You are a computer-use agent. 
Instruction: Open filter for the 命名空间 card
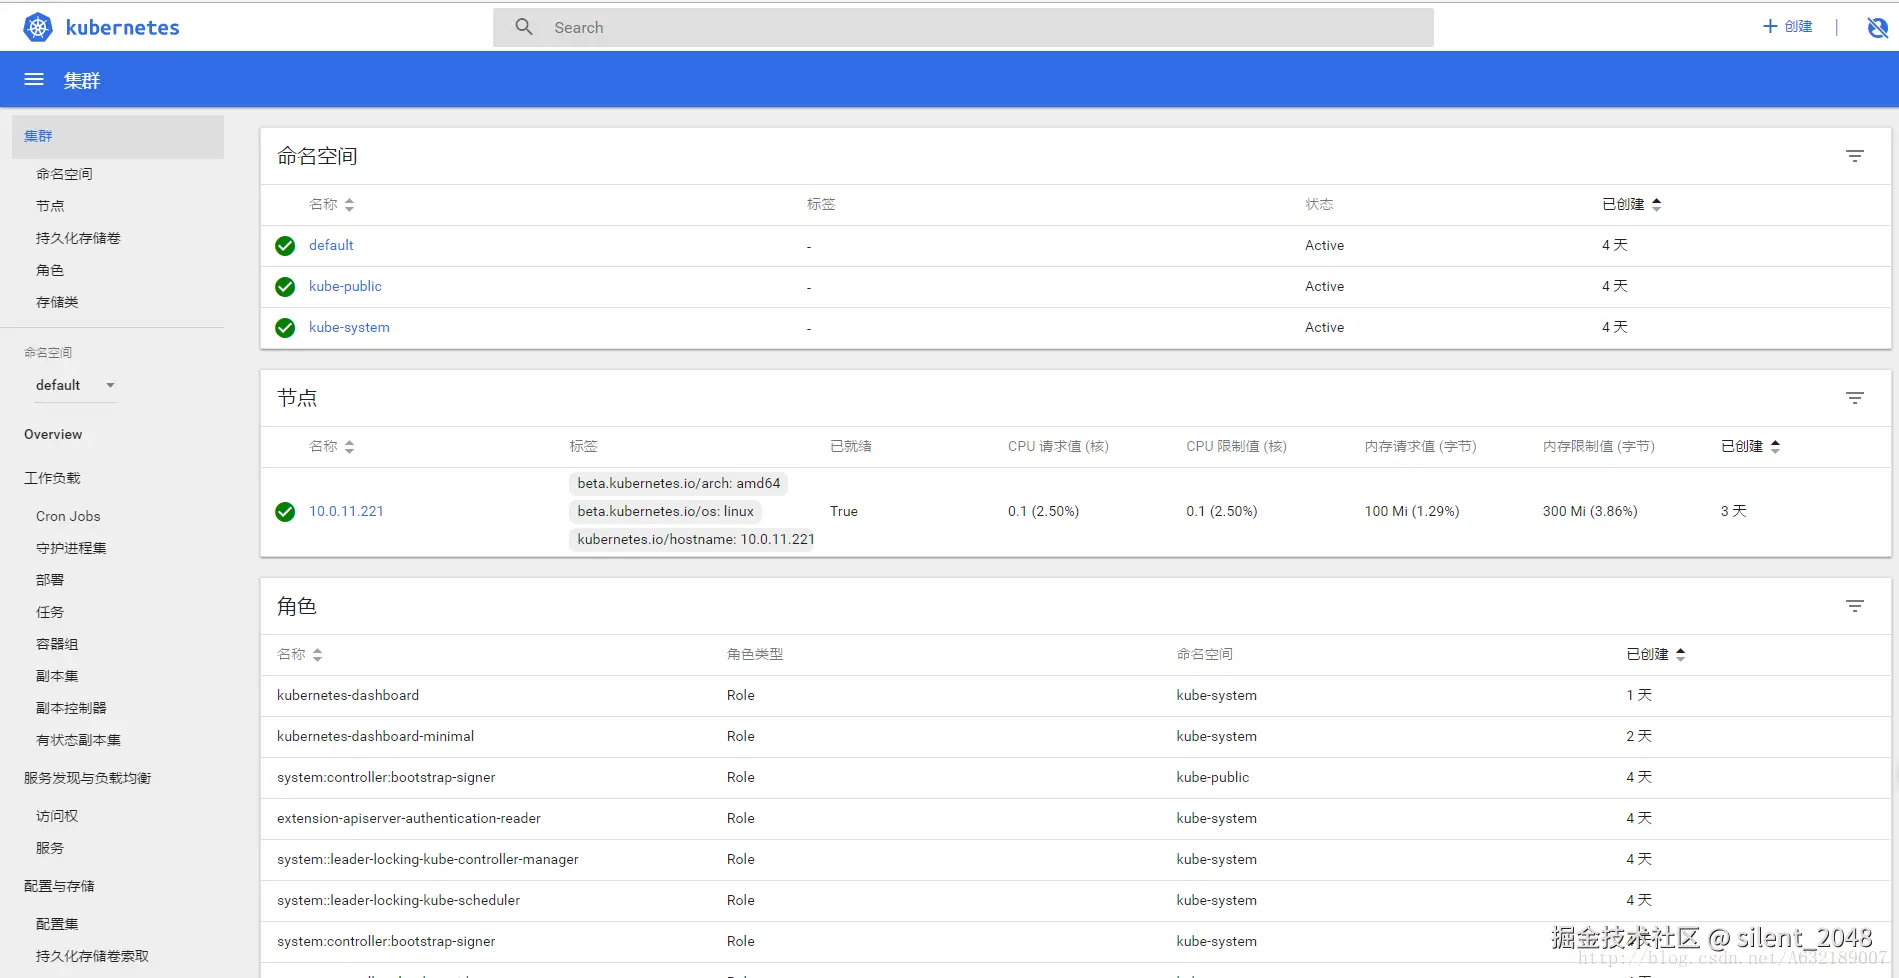[x=1854, y=156]
